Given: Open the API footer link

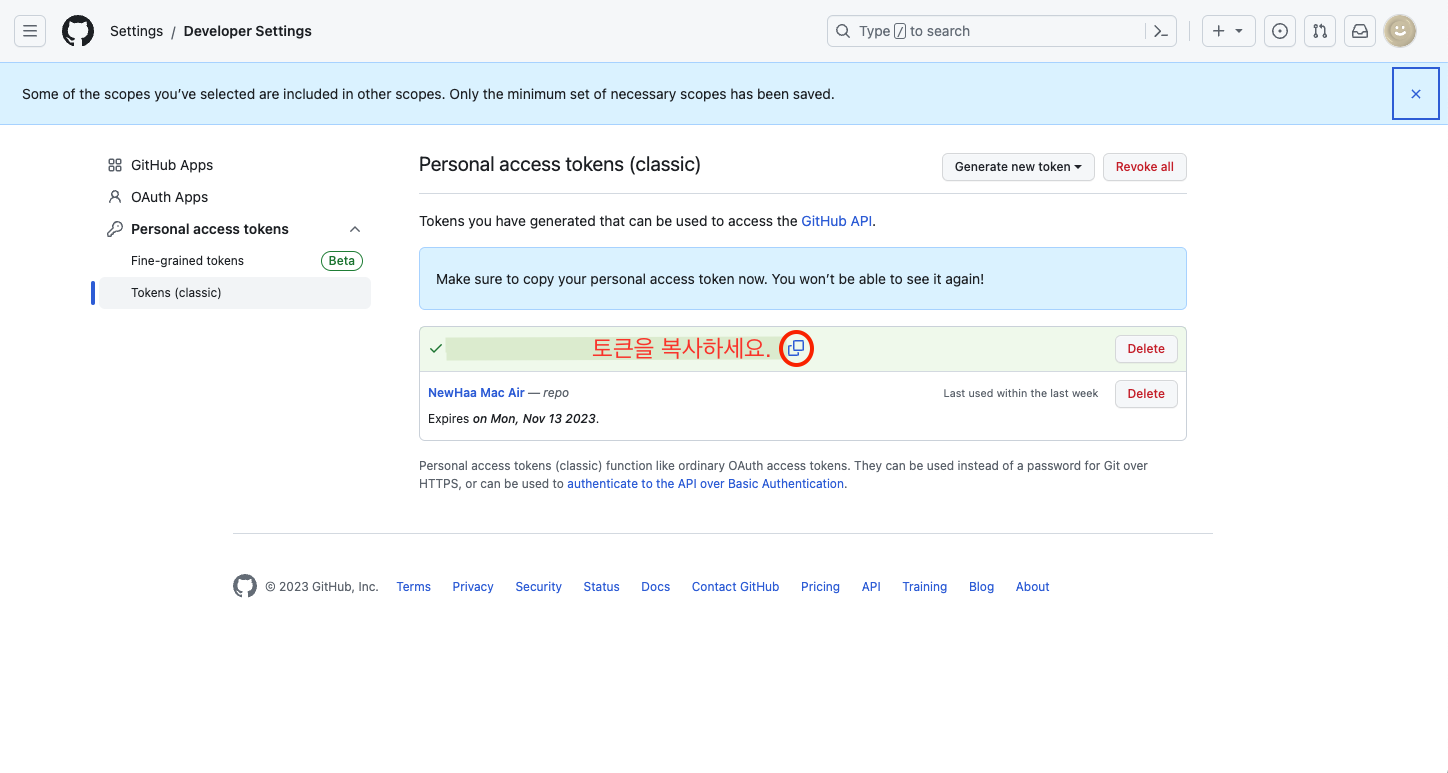Looking at the screenshot, I should pos(871,587).
